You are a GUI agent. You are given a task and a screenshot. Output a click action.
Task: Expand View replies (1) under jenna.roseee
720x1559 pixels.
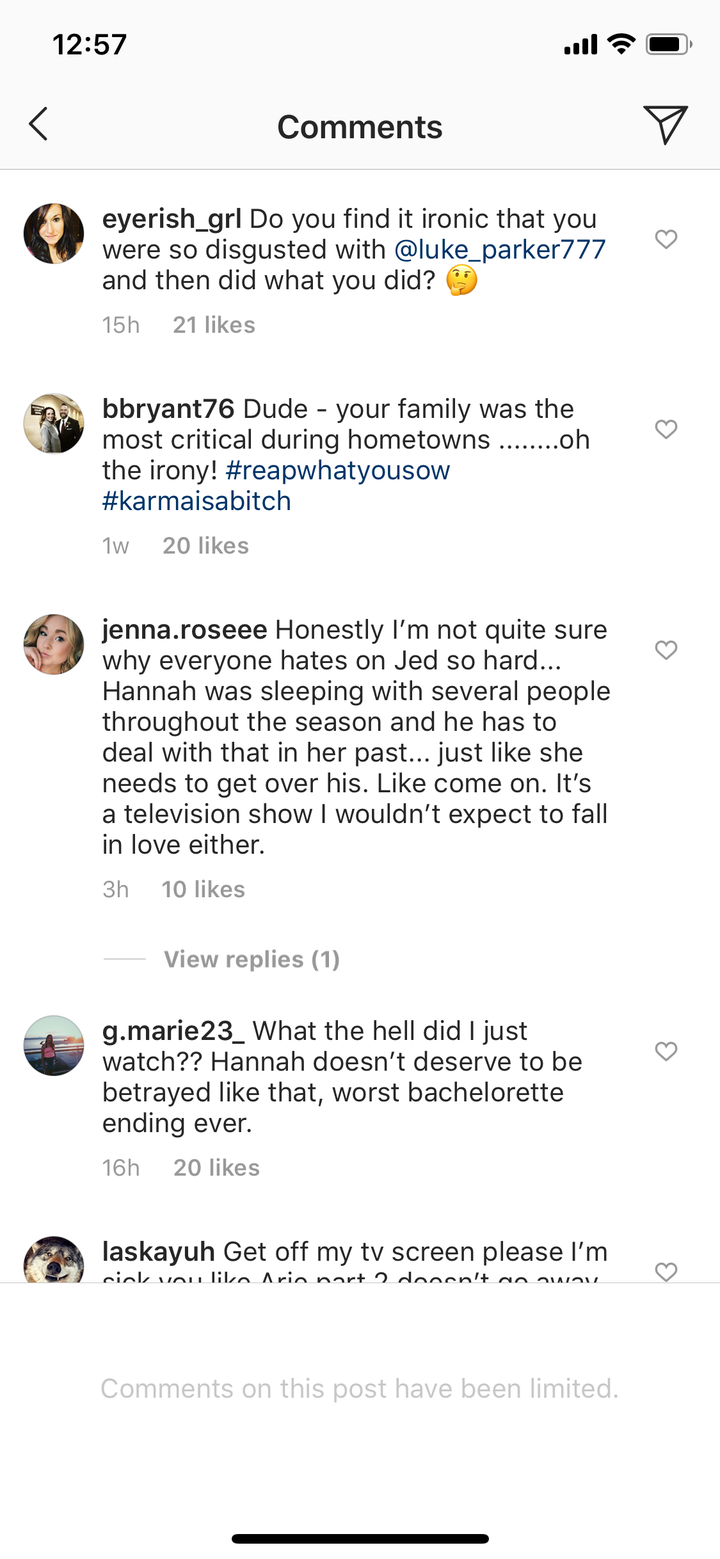[x=251, y=959]
